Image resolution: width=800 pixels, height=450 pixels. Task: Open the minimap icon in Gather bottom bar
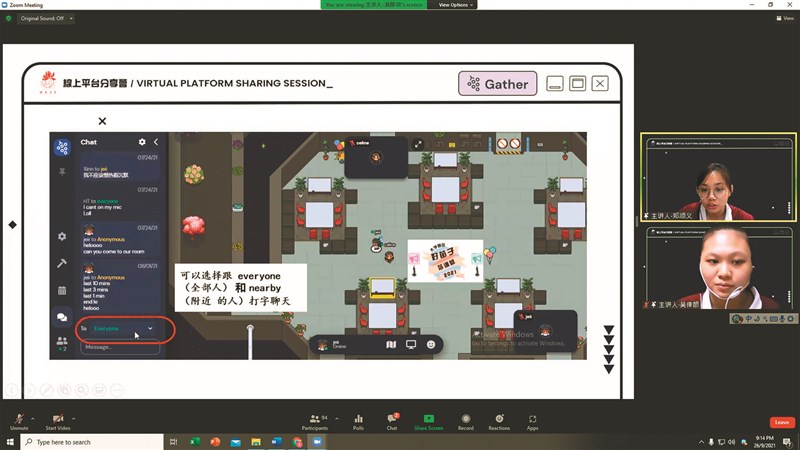(391, 345)
